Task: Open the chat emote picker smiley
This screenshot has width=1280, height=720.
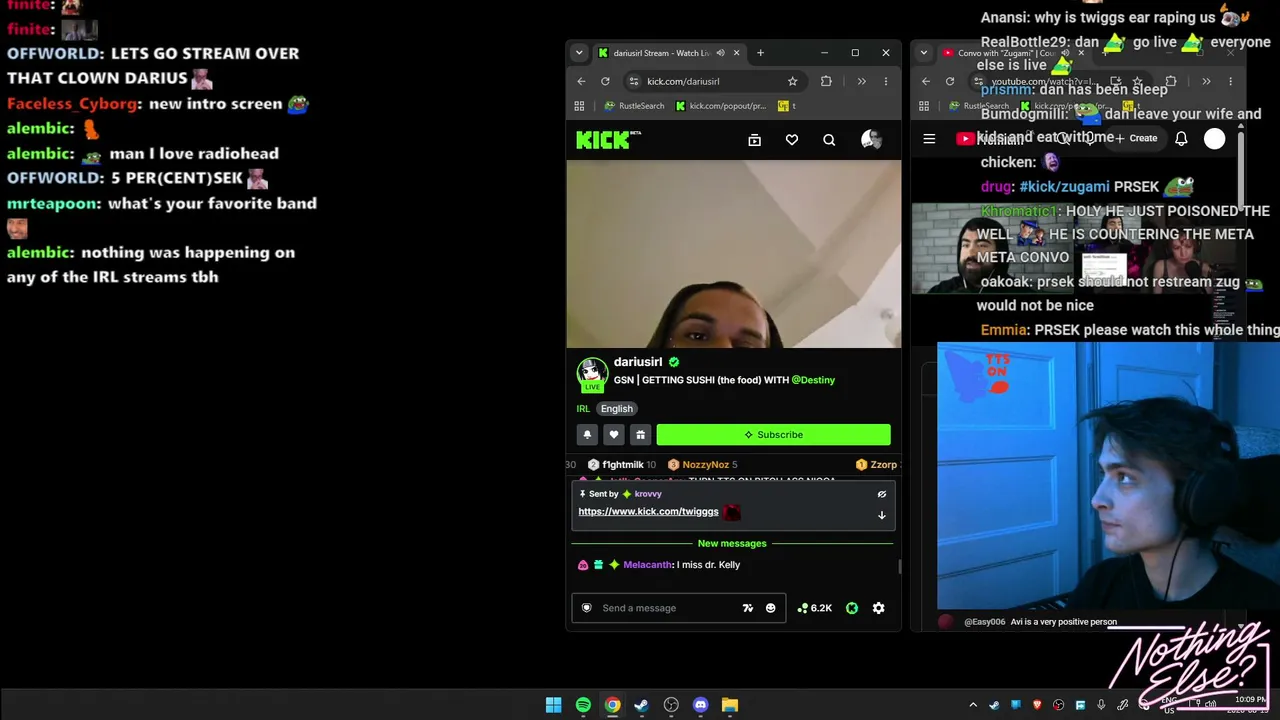Action: 770,608
